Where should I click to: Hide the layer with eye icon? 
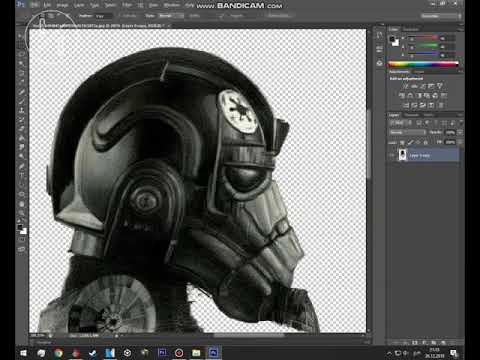pos(392,155)
